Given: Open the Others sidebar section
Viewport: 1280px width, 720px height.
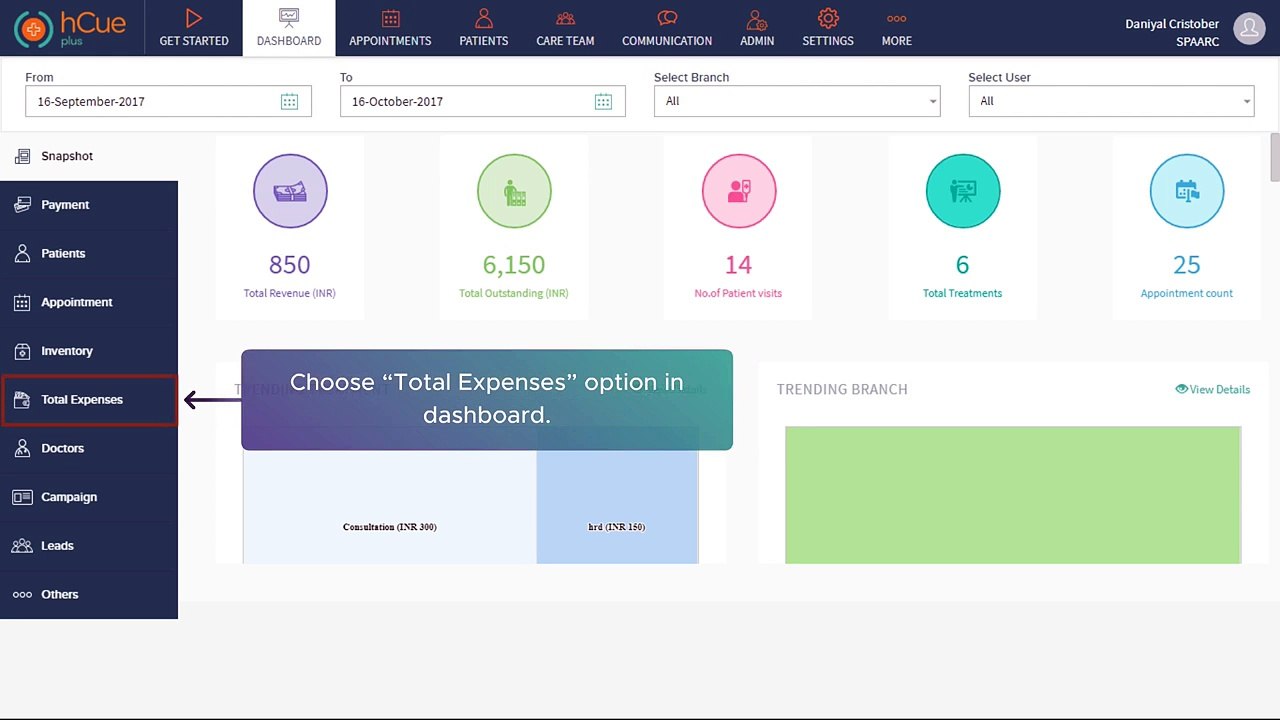Looking at the screenshot, I should tap(89, 594).
